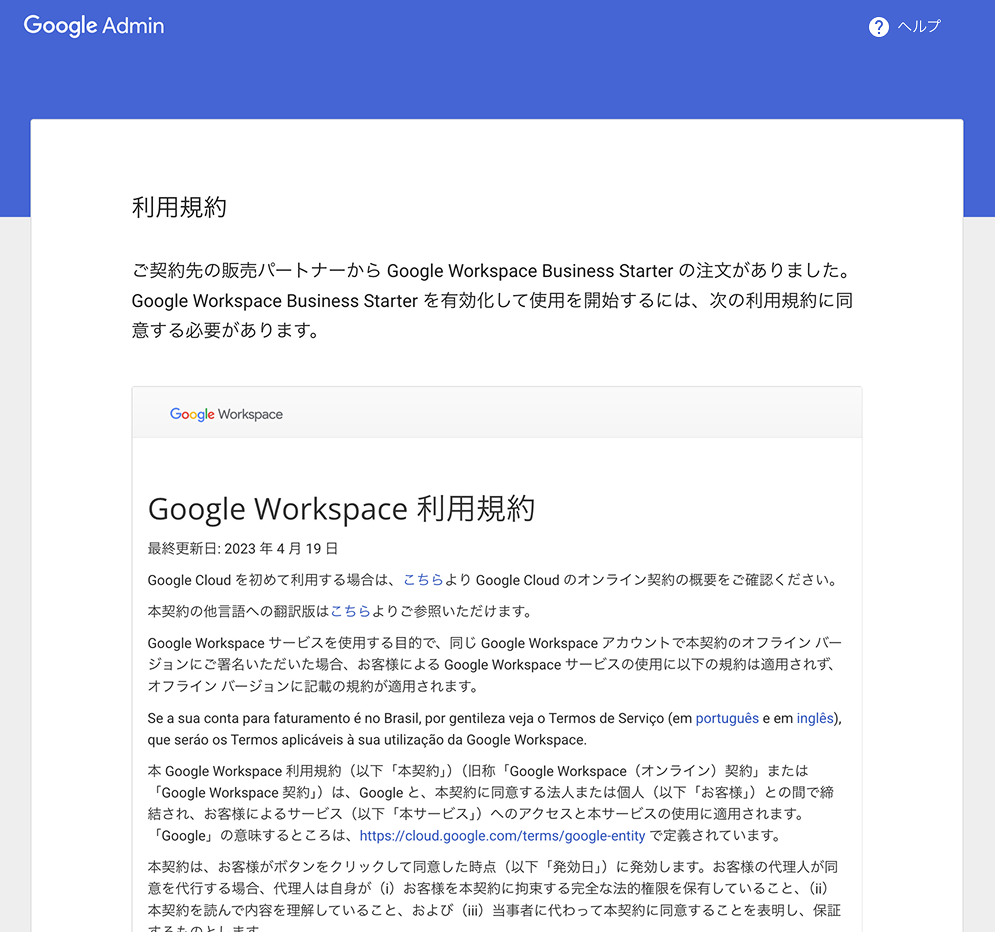Click the paragraph about the offline version
This screenshot has width=995, height=932.
(490, 665)
